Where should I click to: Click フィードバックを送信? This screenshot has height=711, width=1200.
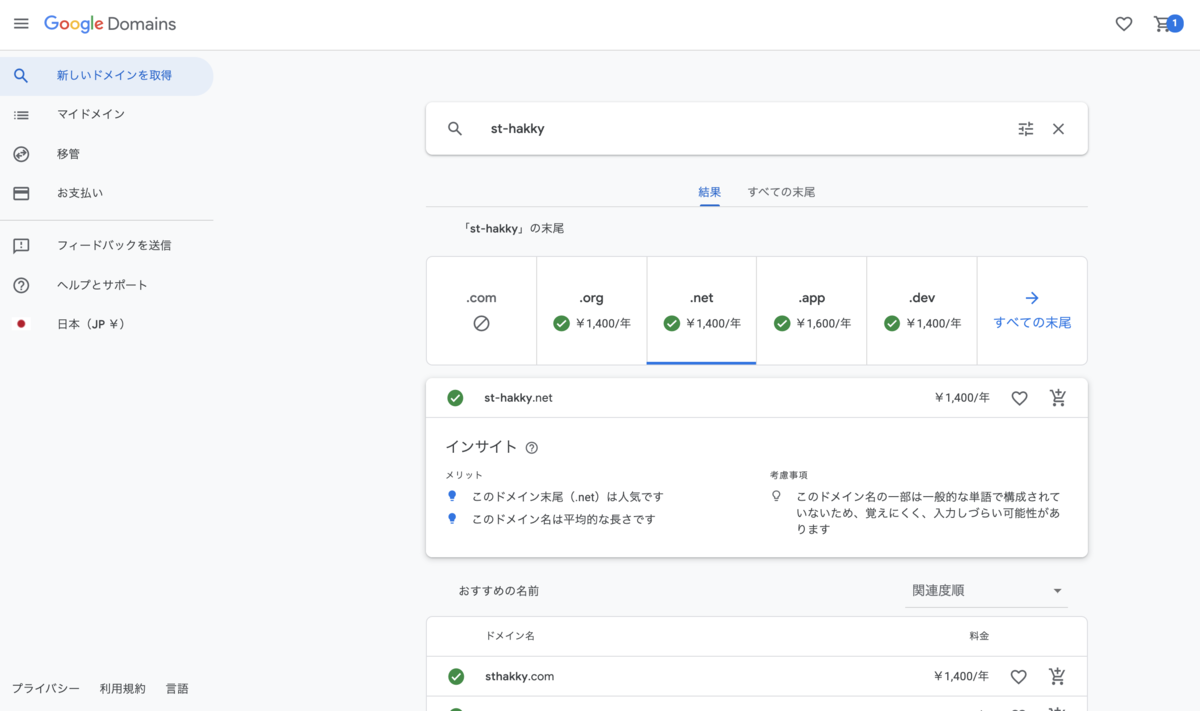pyautogui.click(x=106, y=246)
